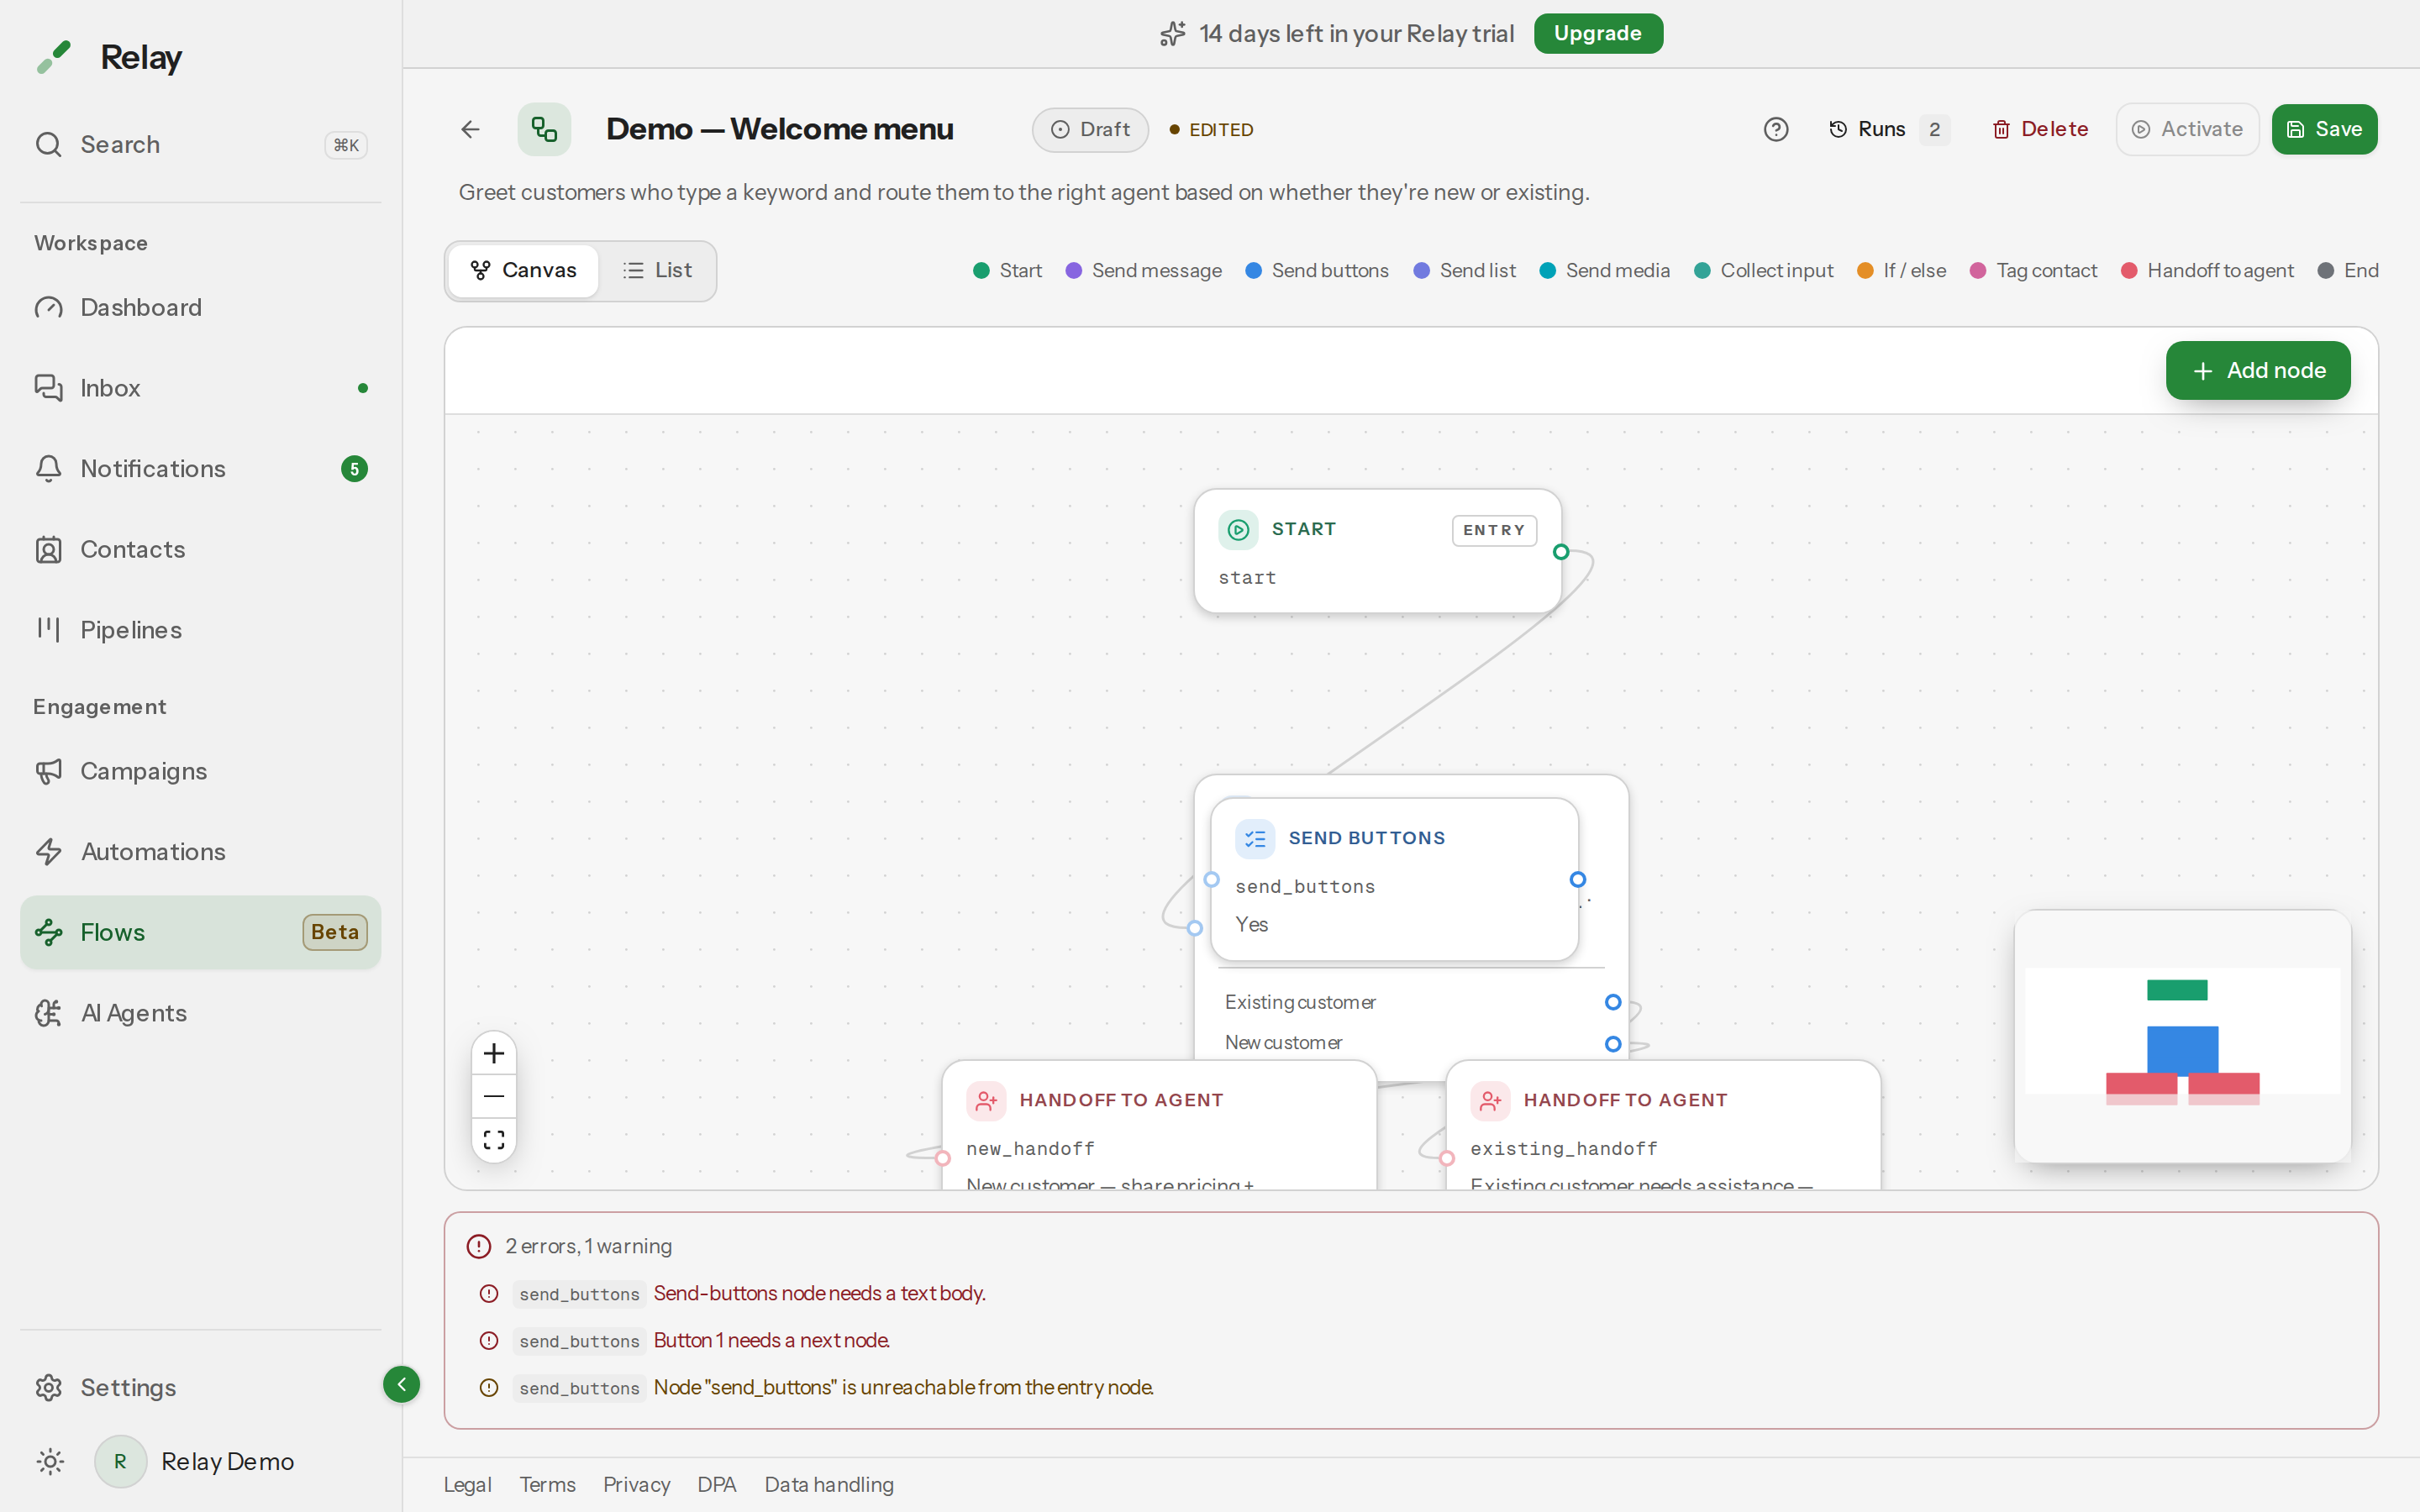
Task: Open the Runs history
Action: tap(1887, 129)
